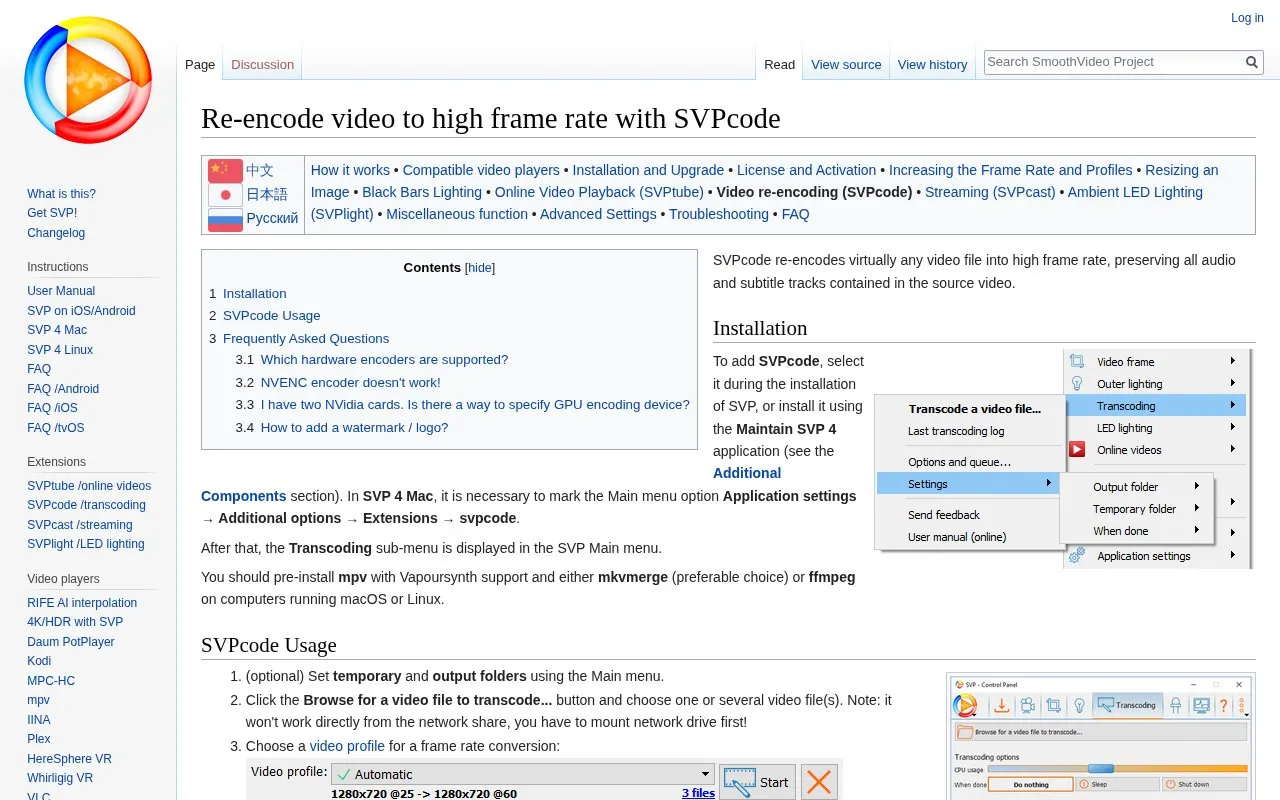This screenshot has width=1280, height=800.
Task: Open 'Which hardware encoders are supported?' link
Action: click(384, 360)
